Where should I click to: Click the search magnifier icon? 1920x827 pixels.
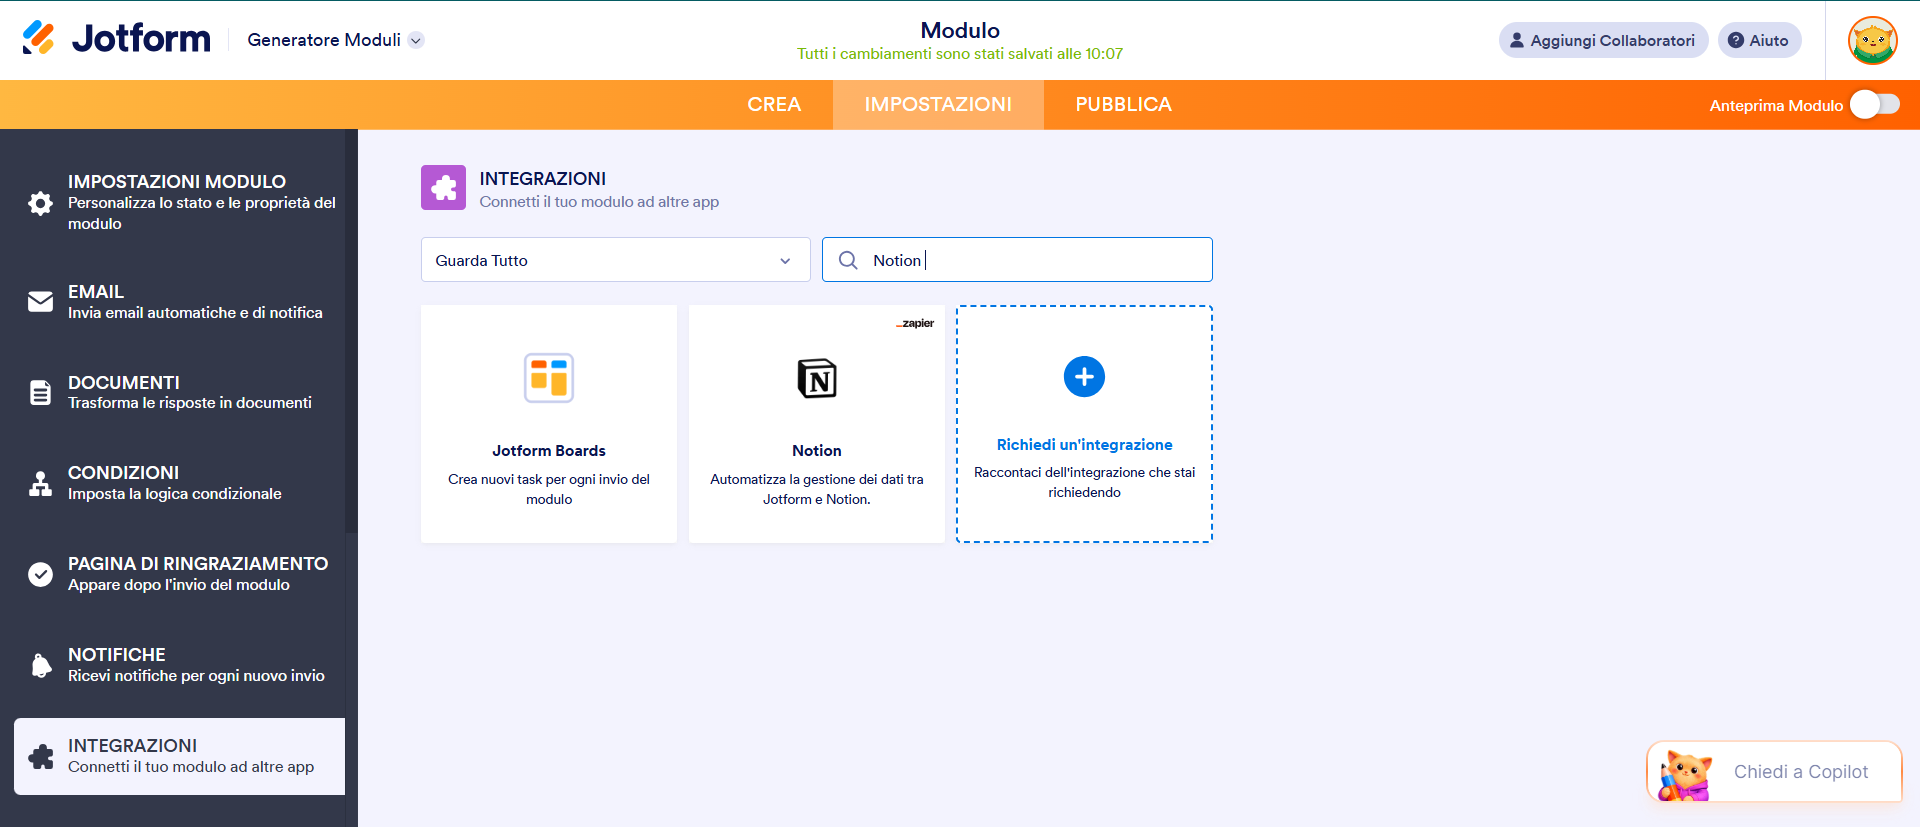coord(848,260)
